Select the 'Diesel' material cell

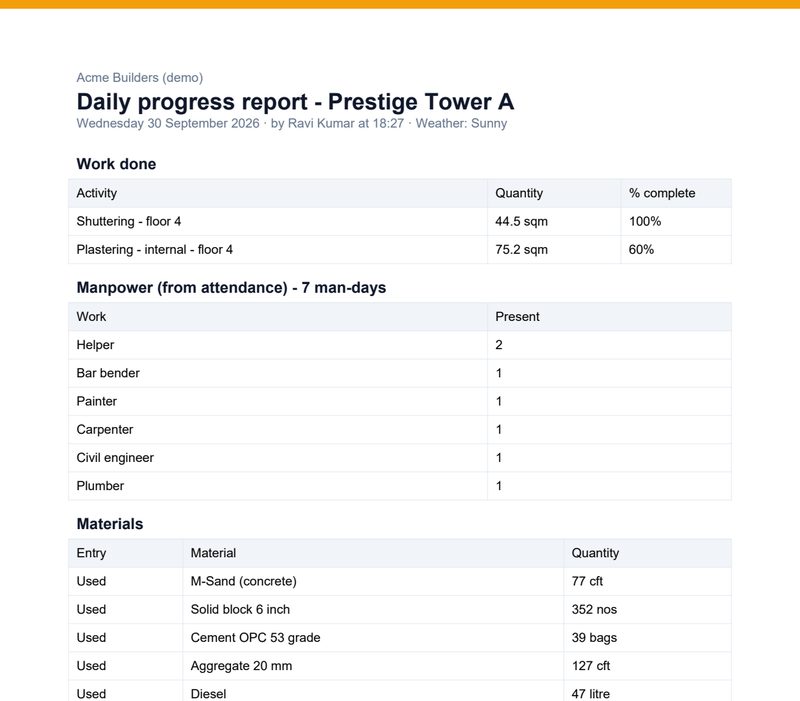373,691
